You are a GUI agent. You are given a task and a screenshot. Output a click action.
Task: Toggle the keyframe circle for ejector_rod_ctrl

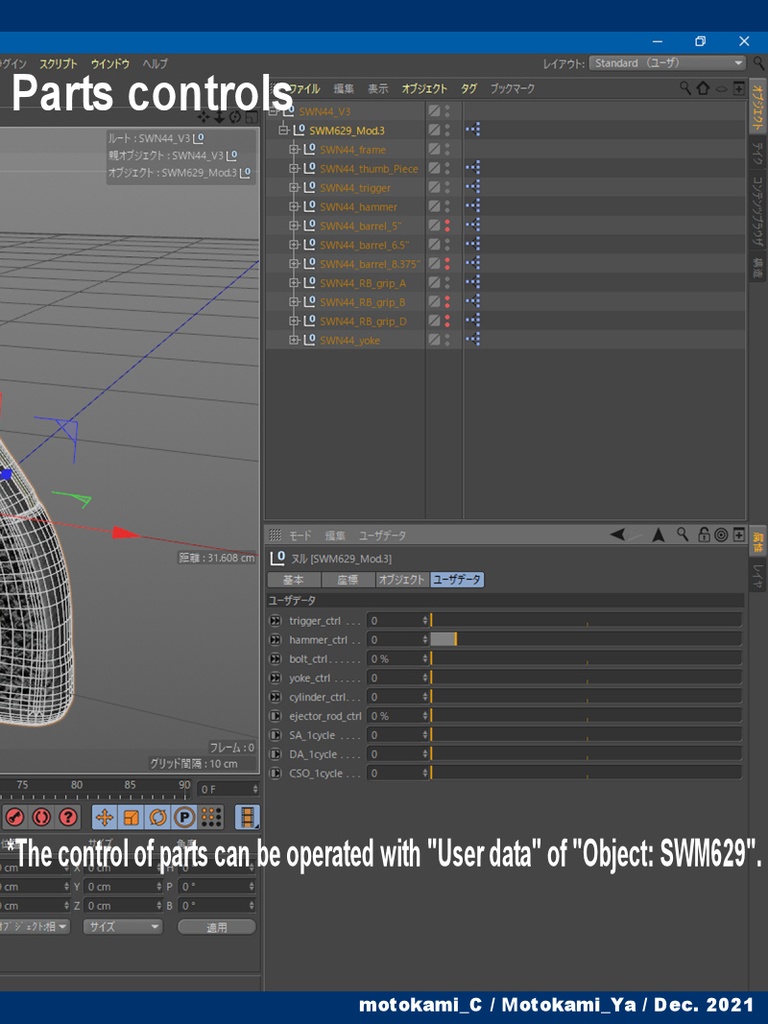(x=276, y=716)
